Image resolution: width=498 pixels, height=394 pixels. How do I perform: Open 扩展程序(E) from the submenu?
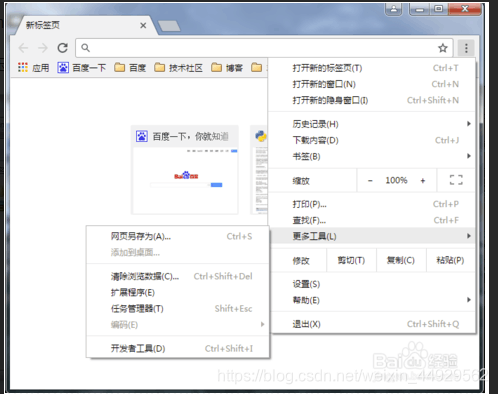click(178, 292)
